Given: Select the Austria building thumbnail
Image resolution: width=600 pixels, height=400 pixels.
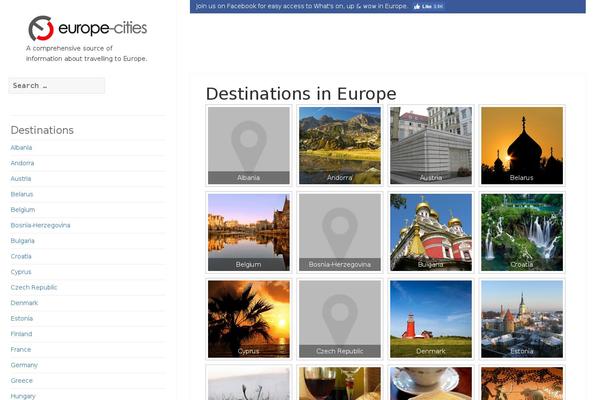Looking at the screenshot, I should 430,145.
